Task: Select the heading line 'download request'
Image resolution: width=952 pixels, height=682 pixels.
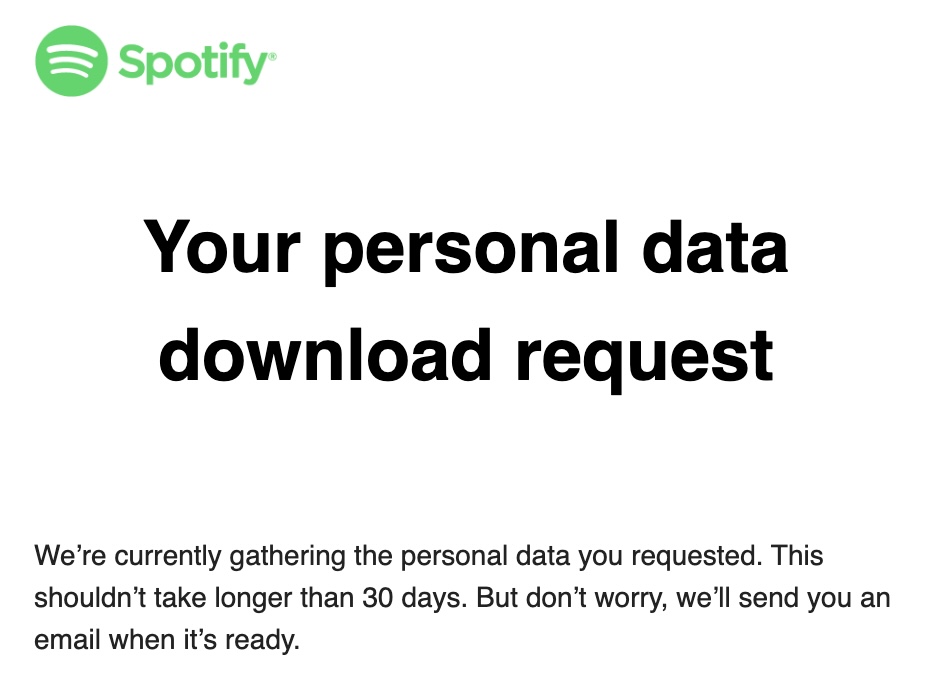Action: tap(466, 357)
